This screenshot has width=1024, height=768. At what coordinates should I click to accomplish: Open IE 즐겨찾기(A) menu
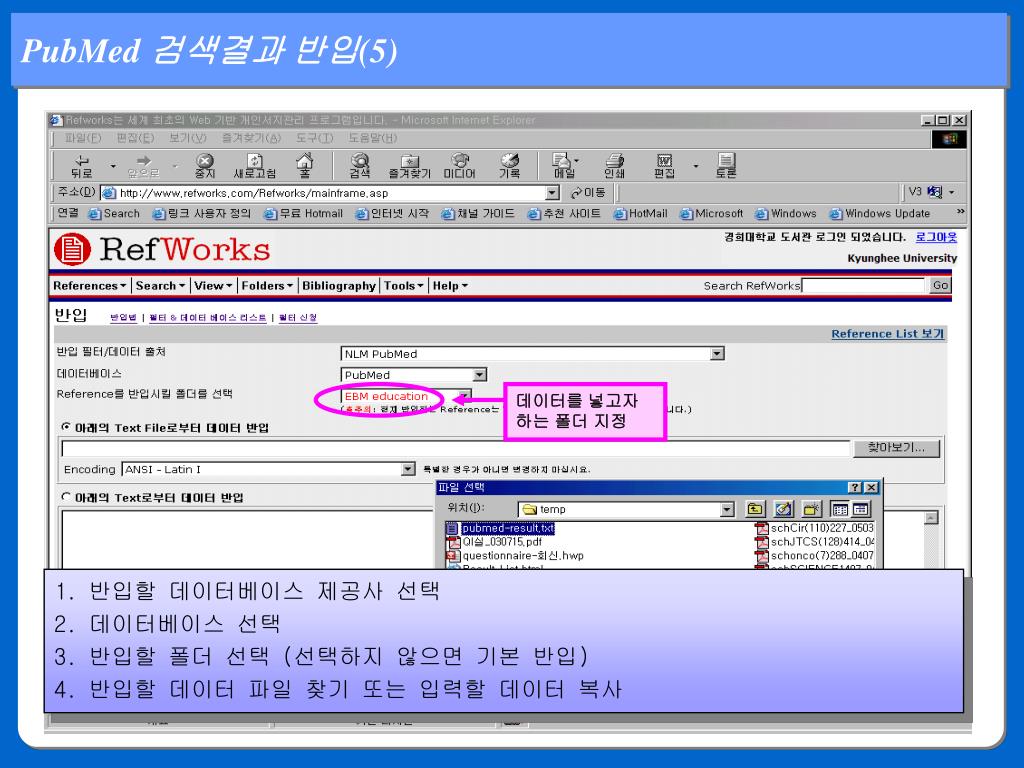click(251, 138)
